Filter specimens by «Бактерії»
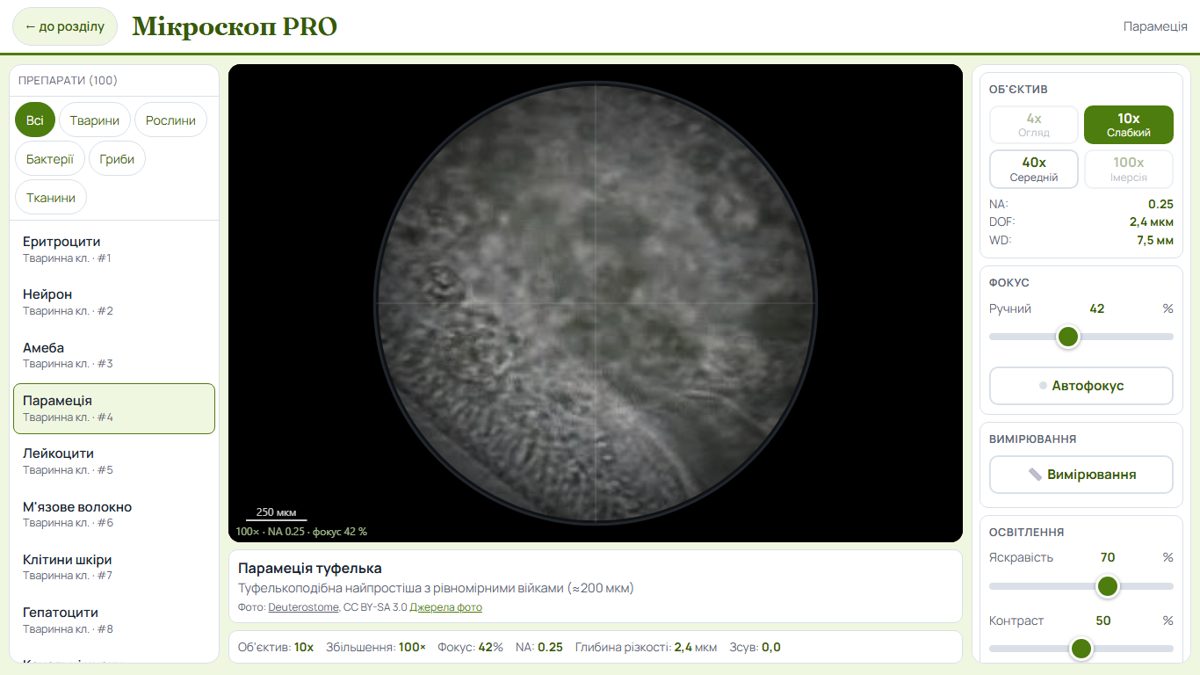Screen dimensions: 1200x675 coord(50,158)
